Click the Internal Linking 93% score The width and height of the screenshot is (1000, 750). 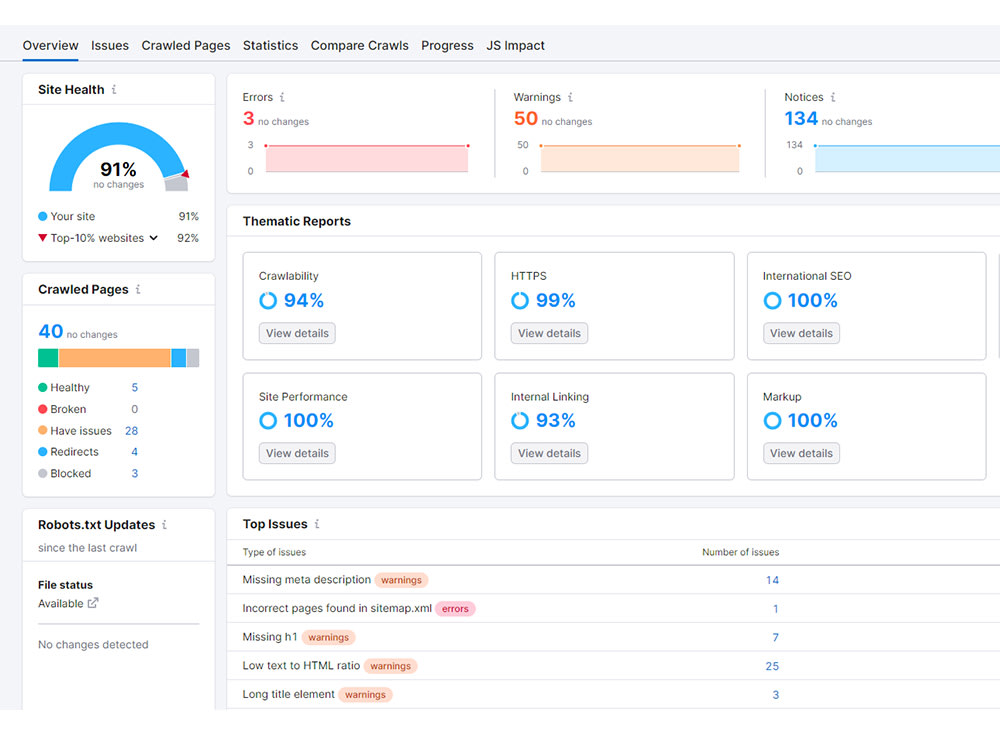pos(555,420)
